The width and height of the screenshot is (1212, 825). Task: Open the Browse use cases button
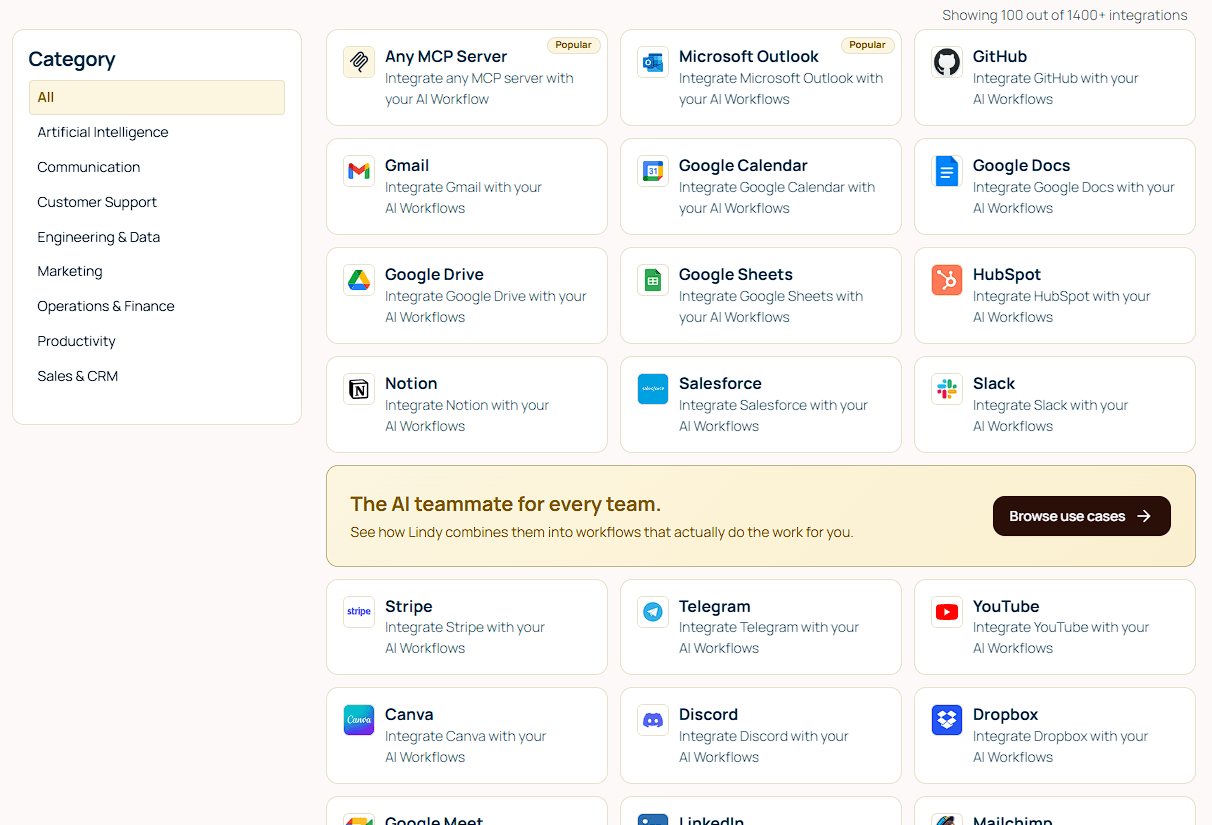(x=1082, y=516)
